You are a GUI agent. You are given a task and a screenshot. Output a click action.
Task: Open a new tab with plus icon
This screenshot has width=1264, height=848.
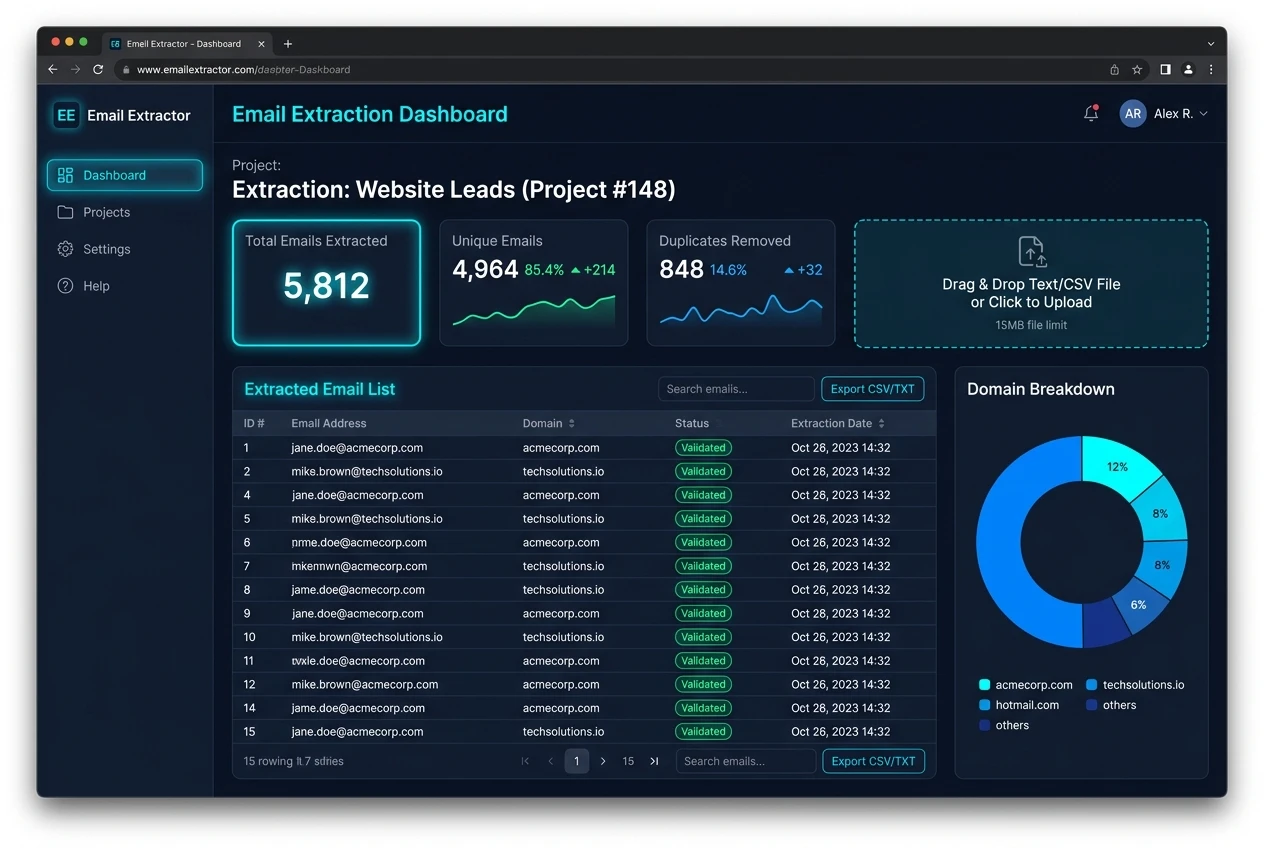pos(288,44)
